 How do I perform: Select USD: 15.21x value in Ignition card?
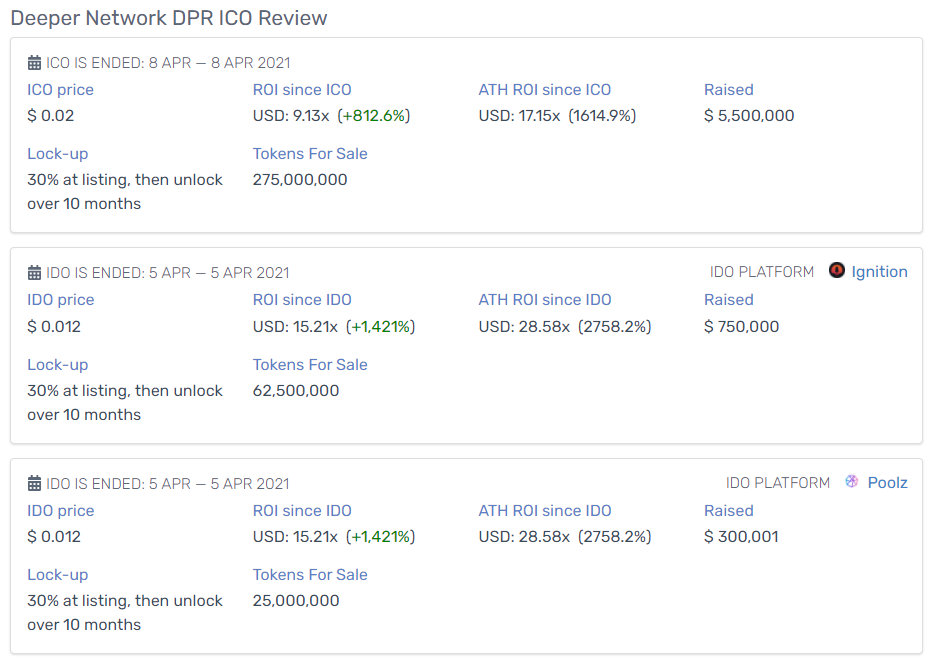[295, 326]
